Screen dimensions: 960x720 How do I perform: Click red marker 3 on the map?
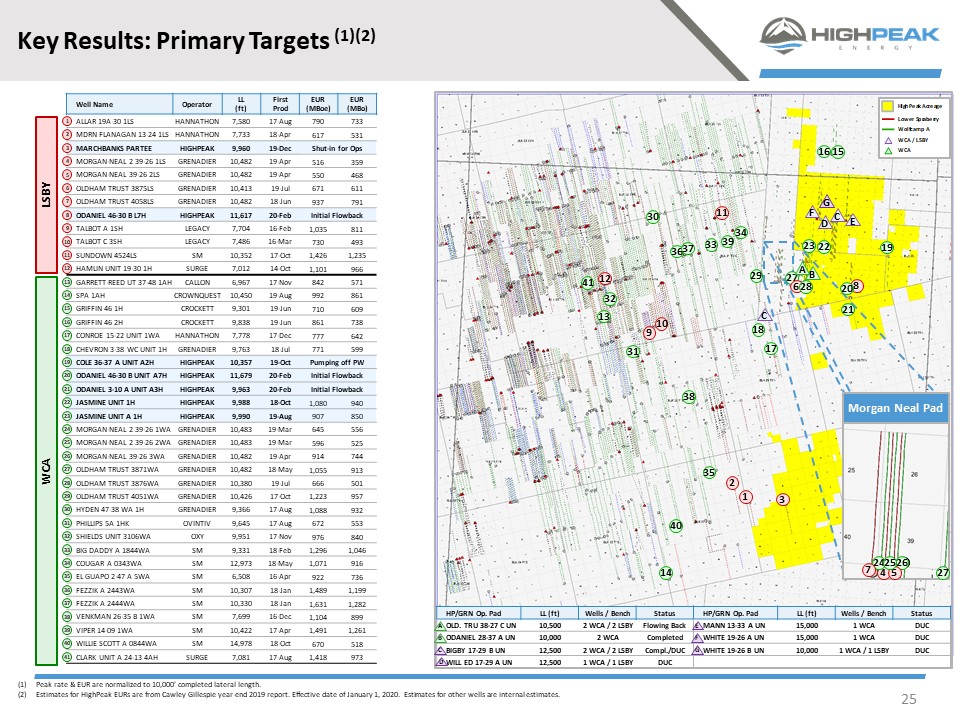pos(782,500)
